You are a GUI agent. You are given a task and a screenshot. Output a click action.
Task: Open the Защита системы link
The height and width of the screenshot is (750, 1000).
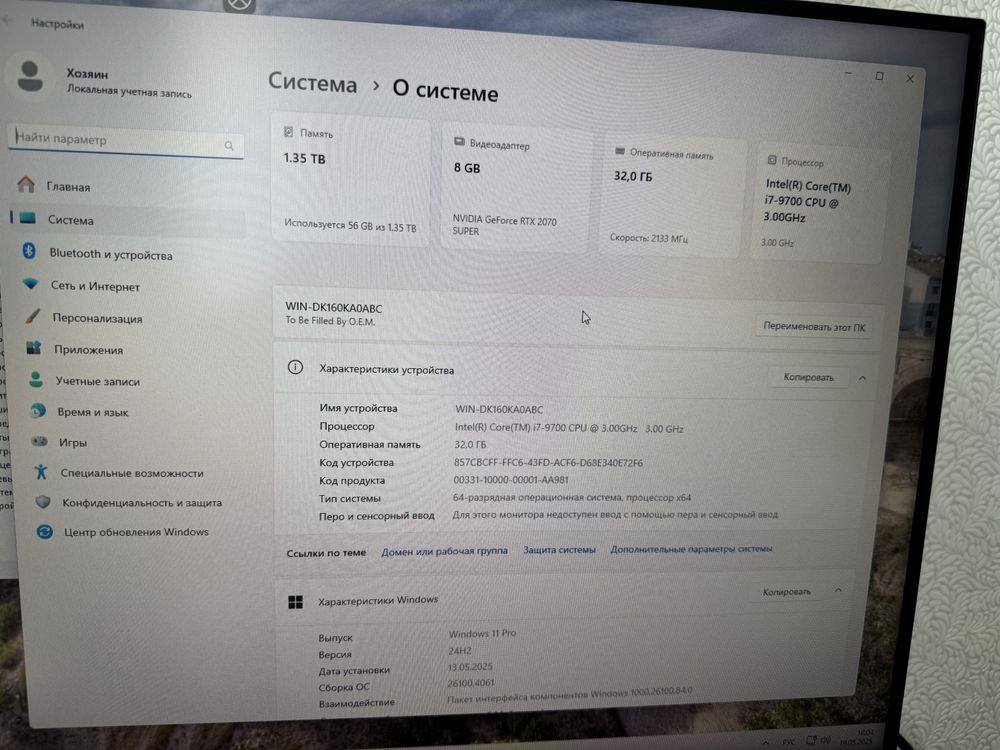pyautogui.click(x=559, y=549)
